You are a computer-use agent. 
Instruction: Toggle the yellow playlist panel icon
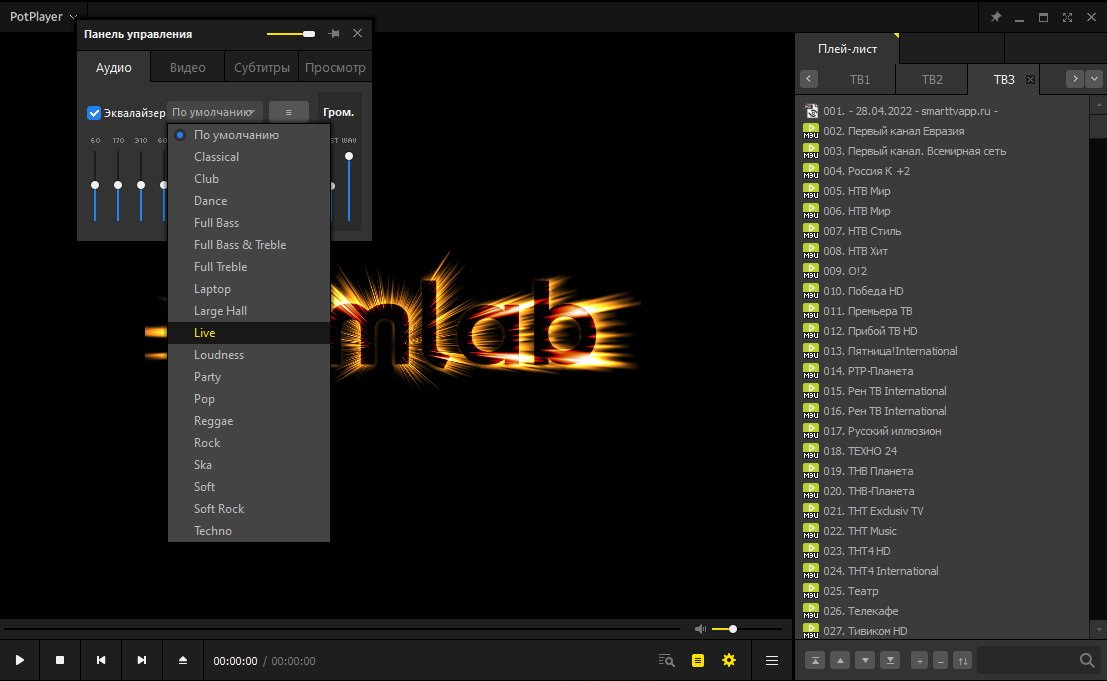tap(698, 660)
